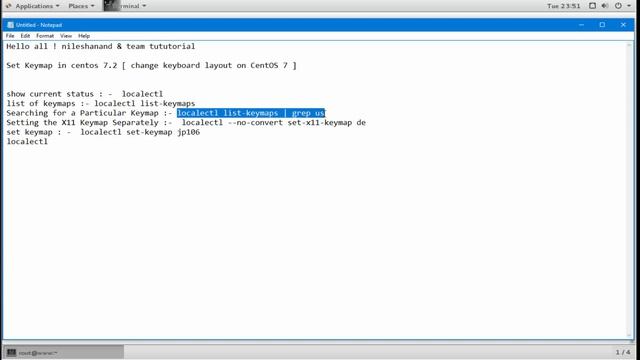Click the volume speaker icon in system tray
640x360 pixels.
click(x=605, y=6)
